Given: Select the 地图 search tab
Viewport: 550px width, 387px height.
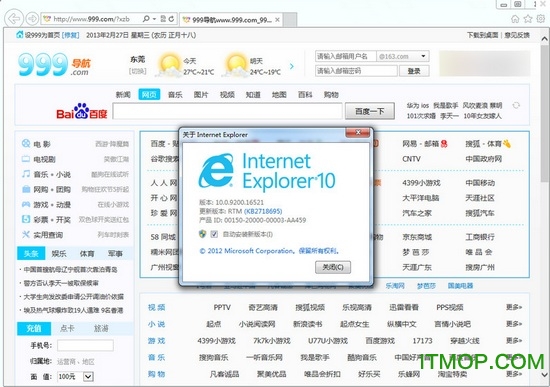Looking at the screenshot, I should pyautogui.click(x=279, y=95).
